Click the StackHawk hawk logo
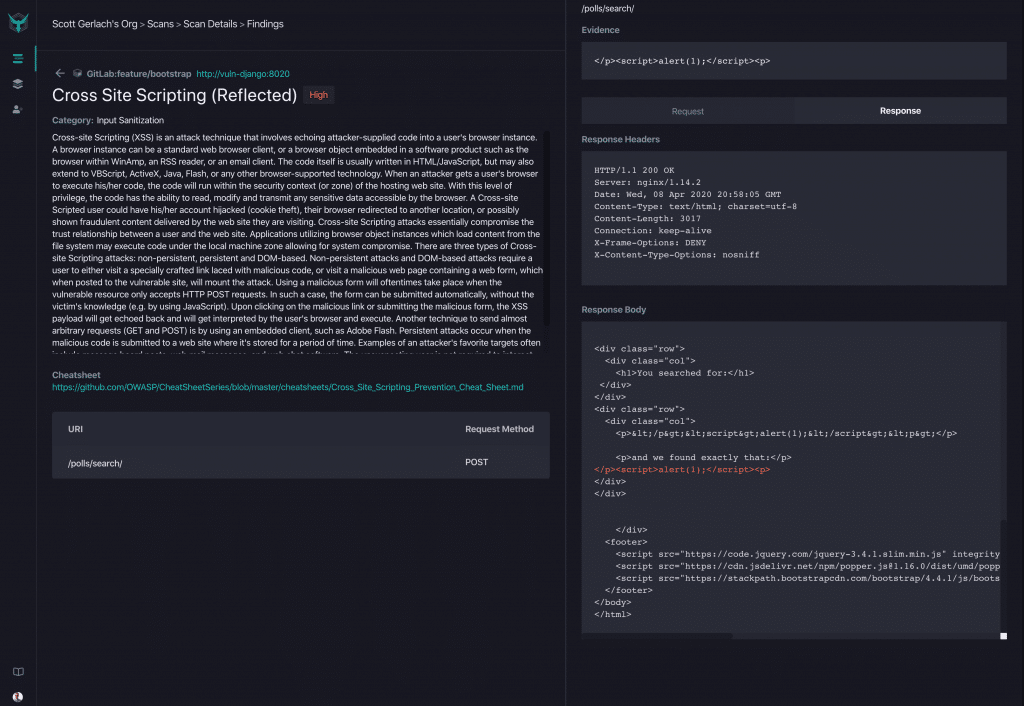The height and width of the screenshot is (706, 1024). pos(18,23)
